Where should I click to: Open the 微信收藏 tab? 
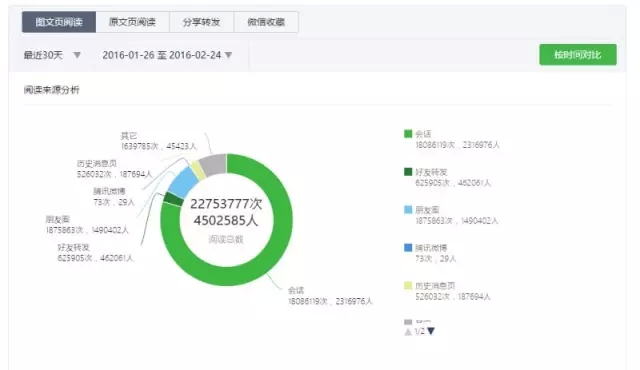266,22
